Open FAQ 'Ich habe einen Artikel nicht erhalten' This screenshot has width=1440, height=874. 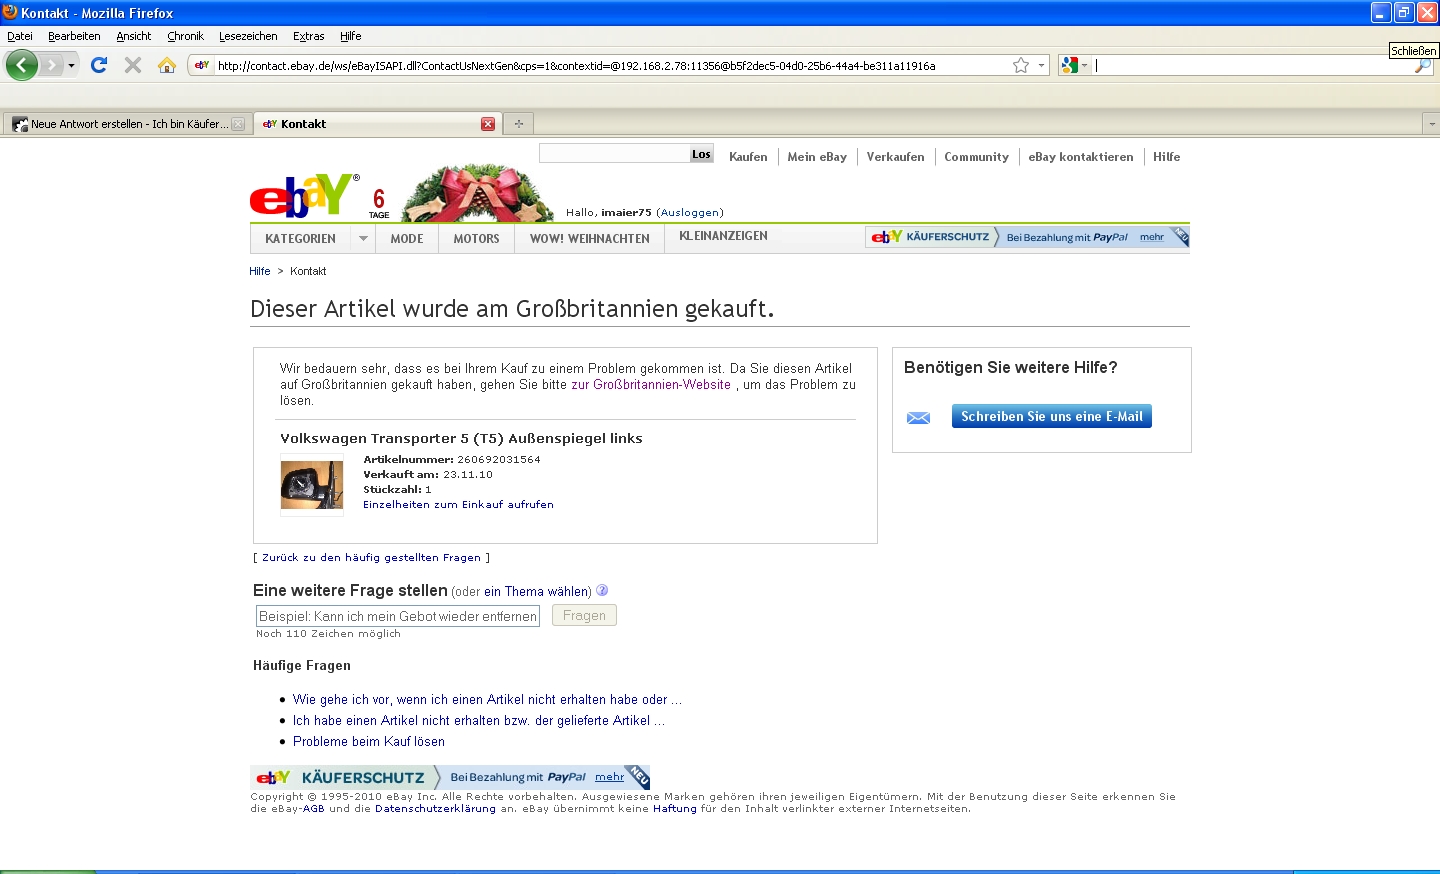tap(478, 721)
